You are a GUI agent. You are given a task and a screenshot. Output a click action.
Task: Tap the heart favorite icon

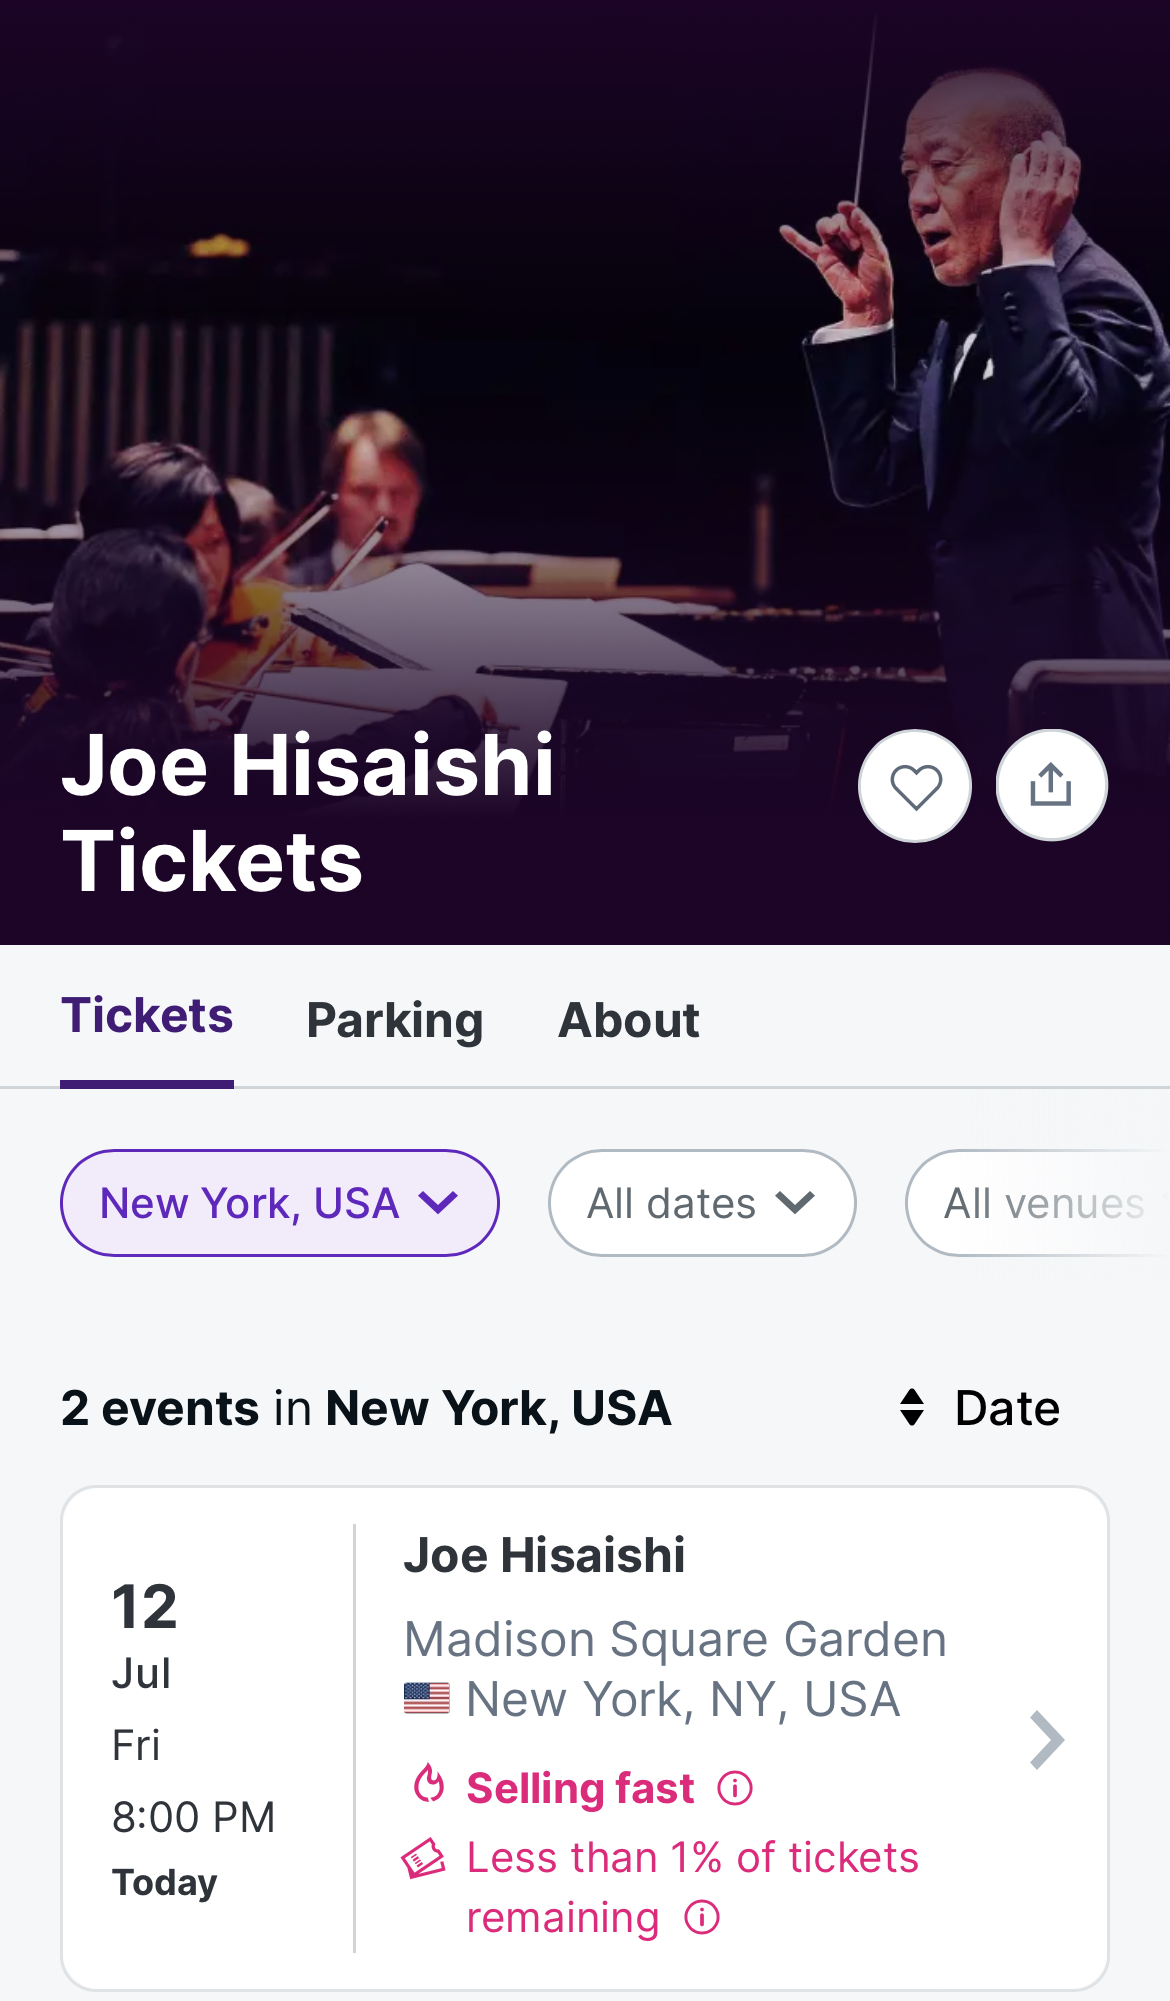pos(915,786)
